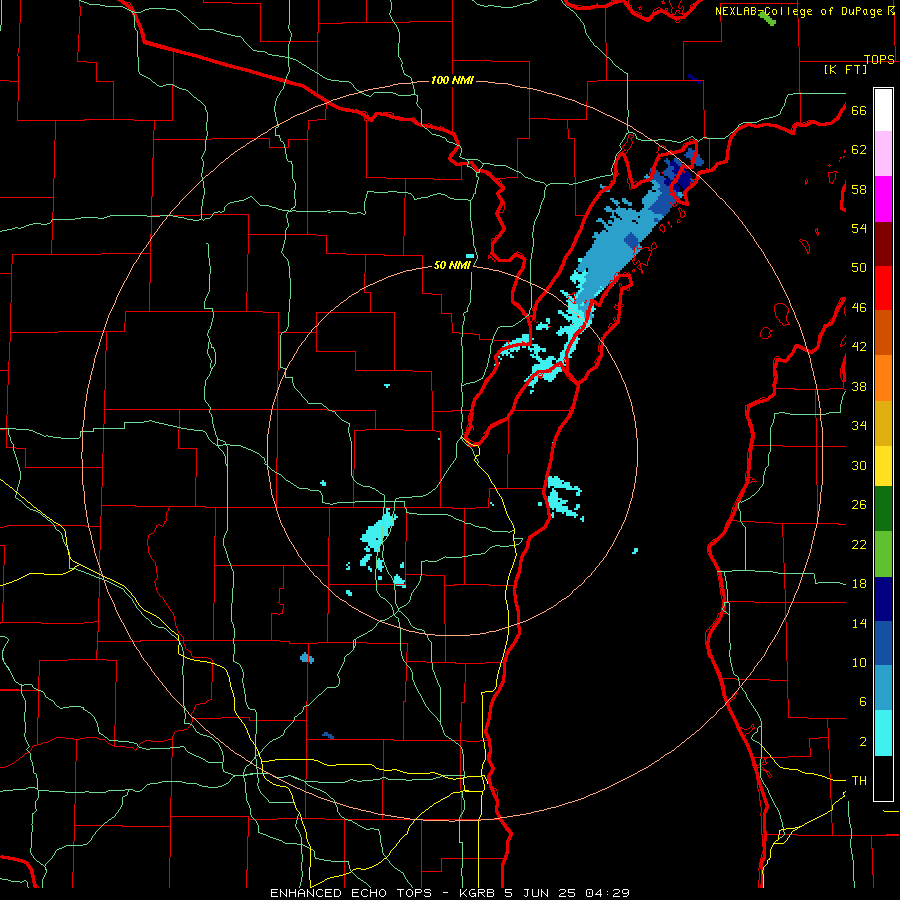The width and height of the screenshot is (900, 900).
Task: Click the legend value '18'
Action: point(859,584)
